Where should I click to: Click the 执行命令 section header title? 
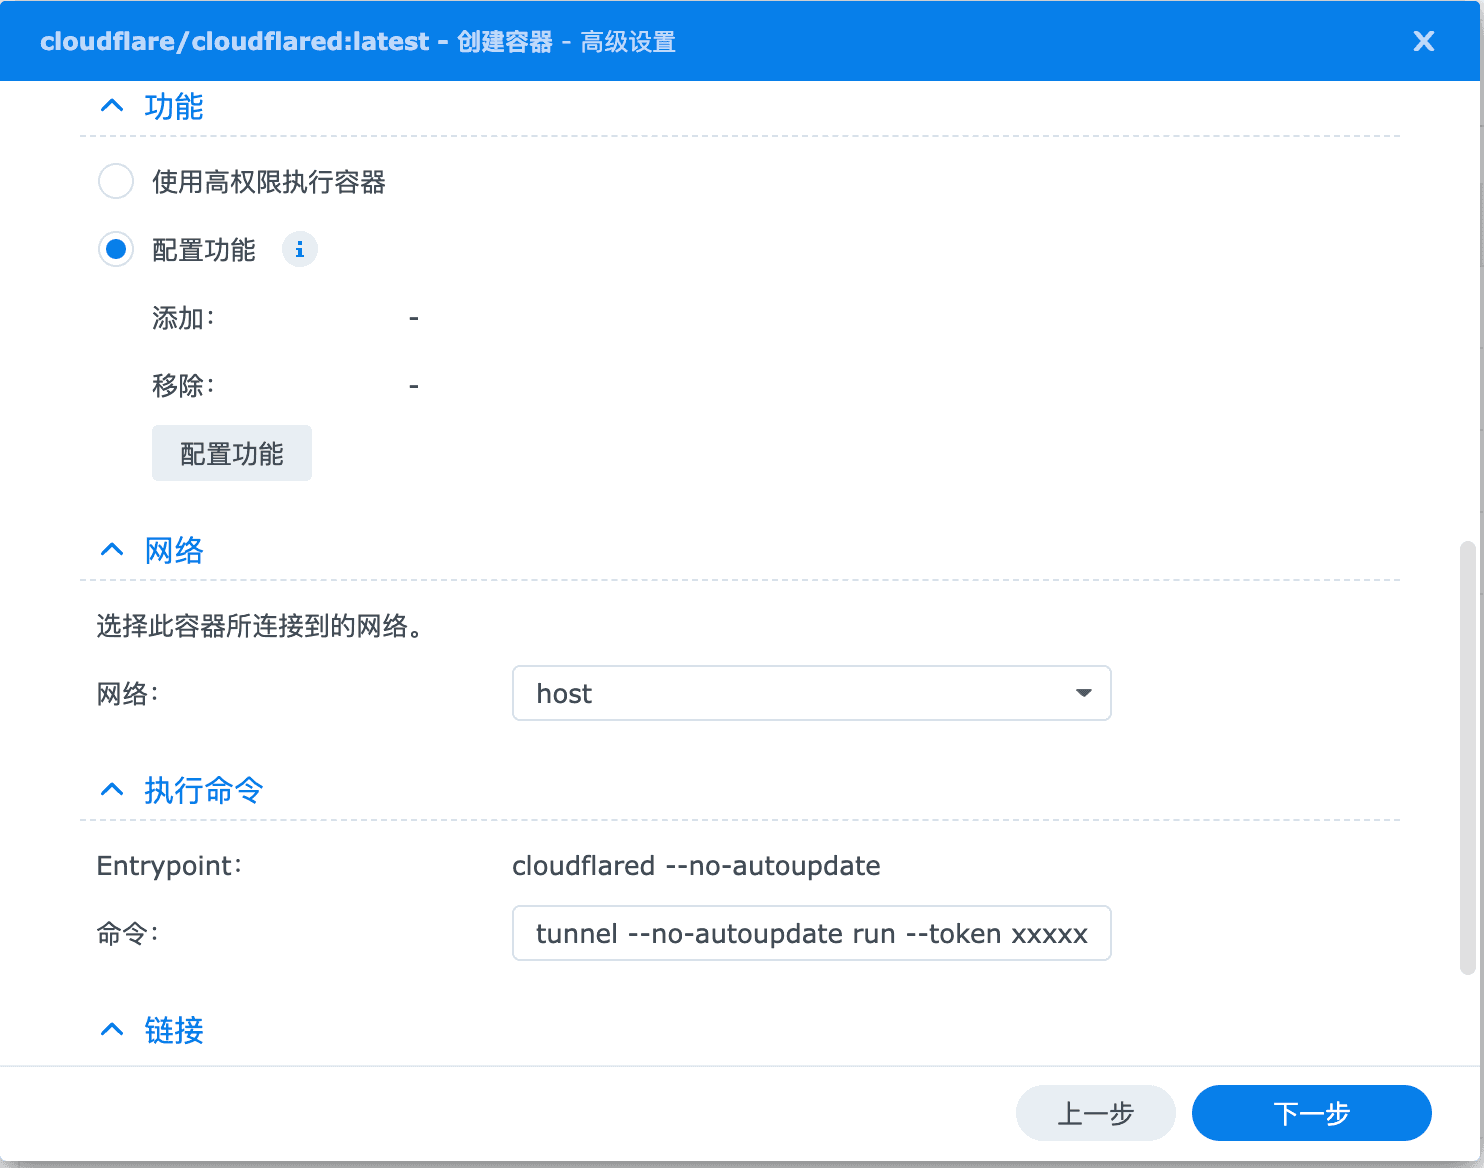coord(203,791)
